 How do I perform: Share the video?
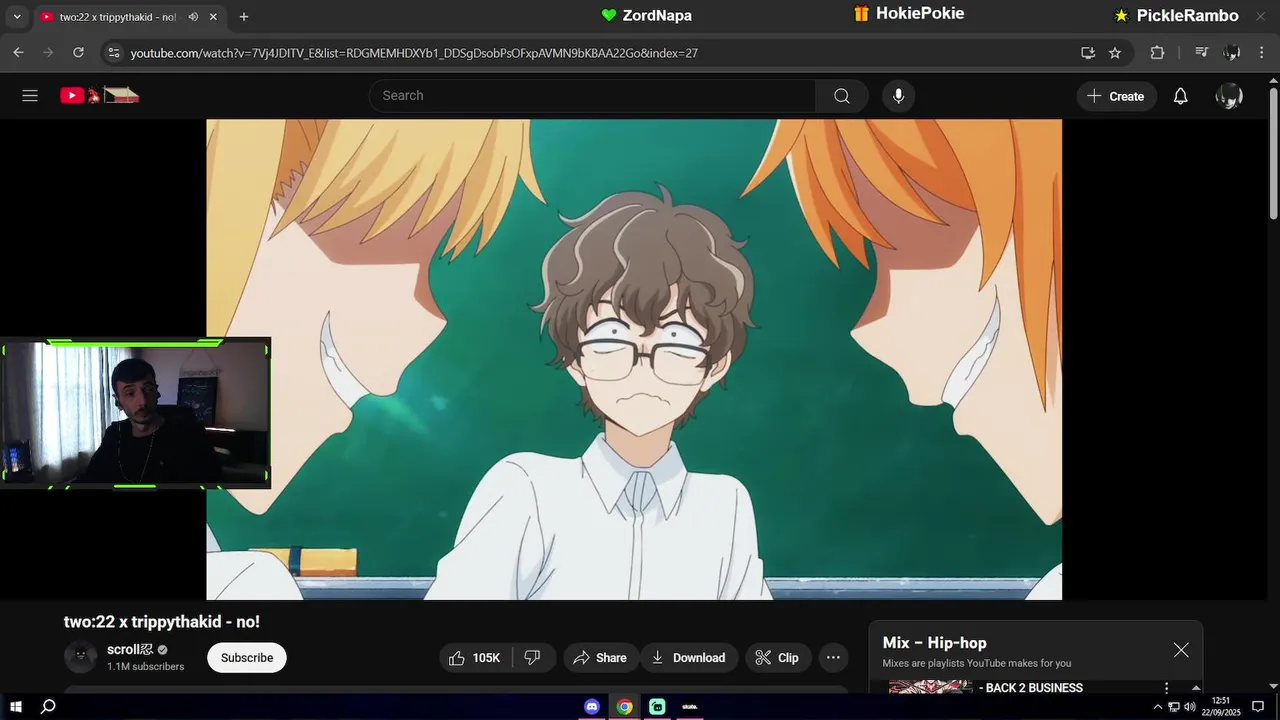tap(600, 658)
